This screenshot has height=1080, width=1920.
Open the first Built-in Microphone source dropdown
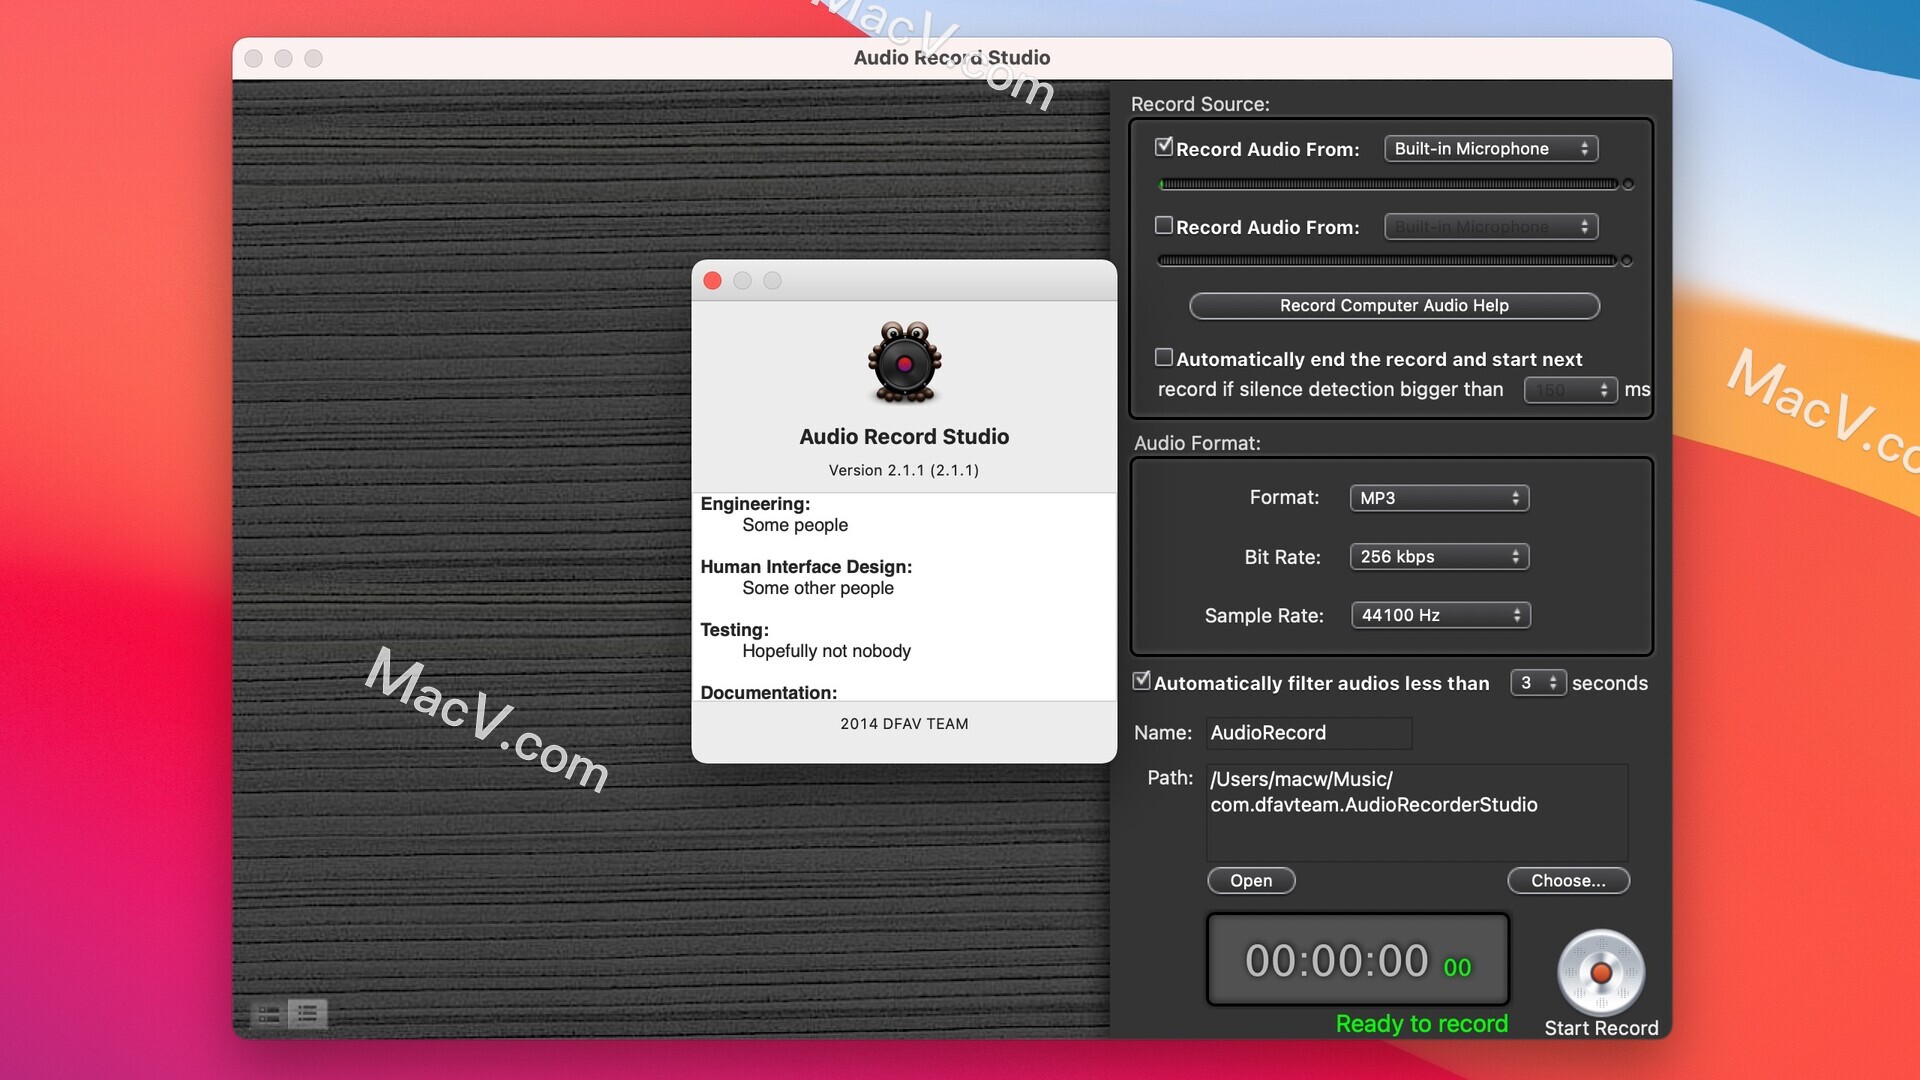[1491, 148]
